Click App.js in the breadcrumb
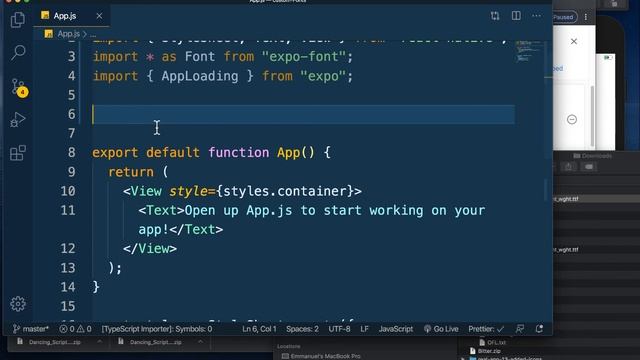Viewport: 640px width, 360px height. (68, 34)
